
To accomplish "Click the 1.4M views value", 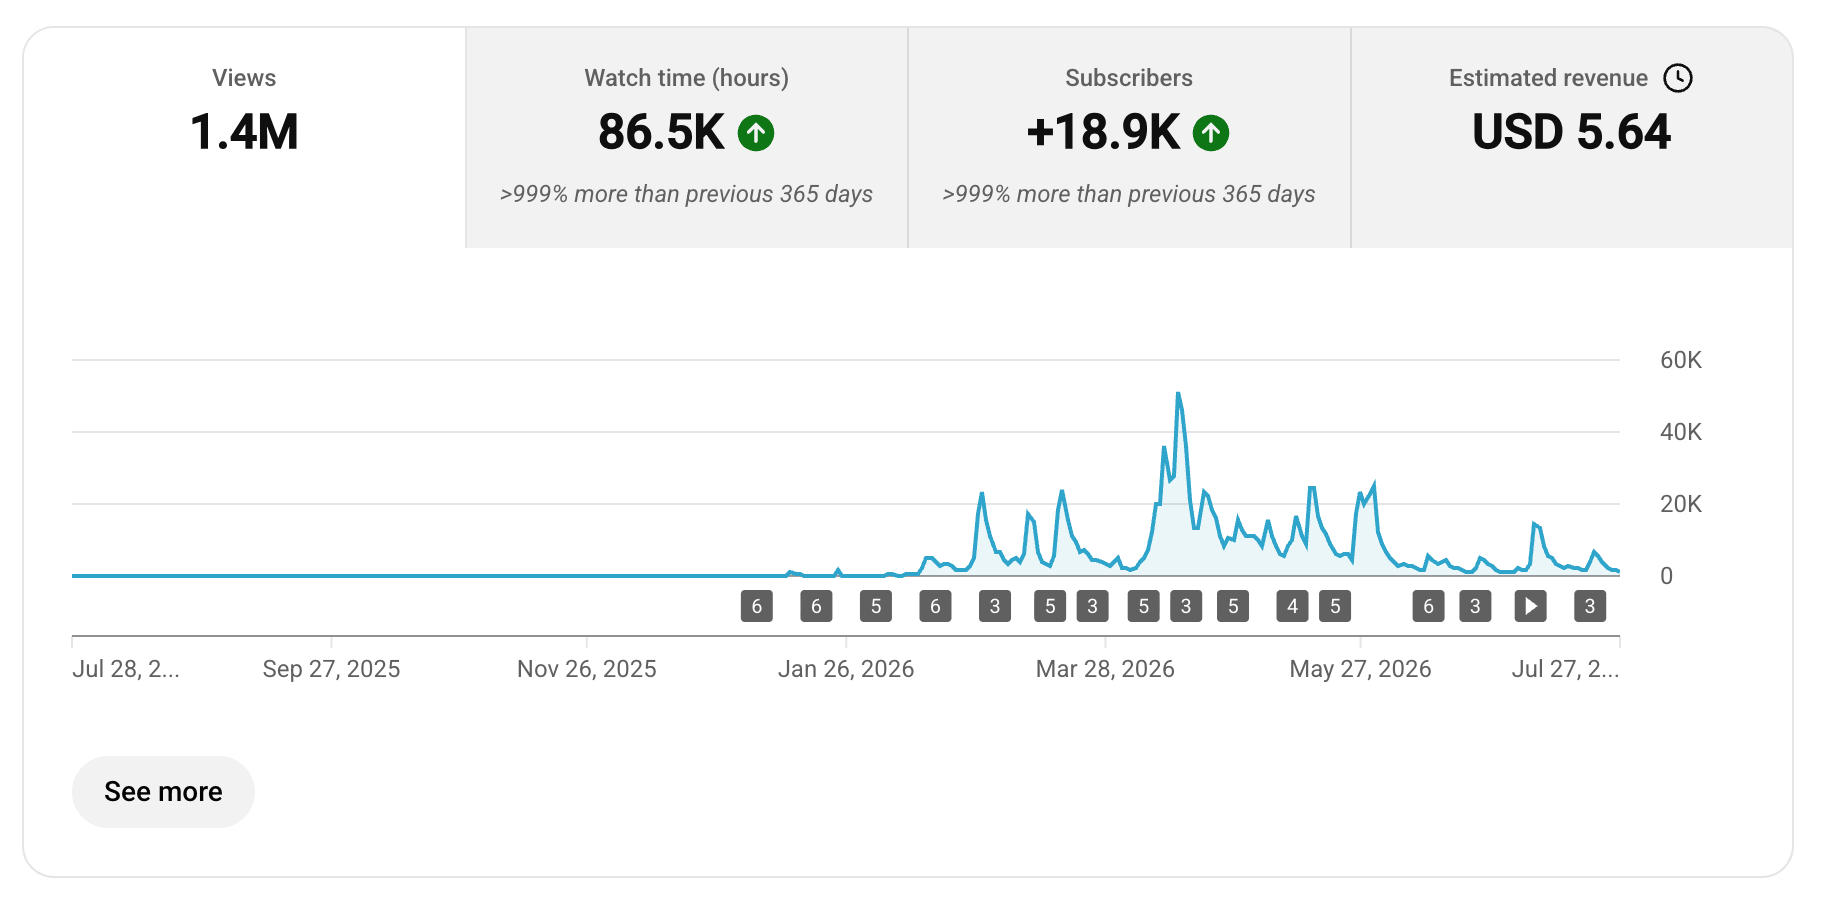I will pyautogui.click(x=244, y=132).
